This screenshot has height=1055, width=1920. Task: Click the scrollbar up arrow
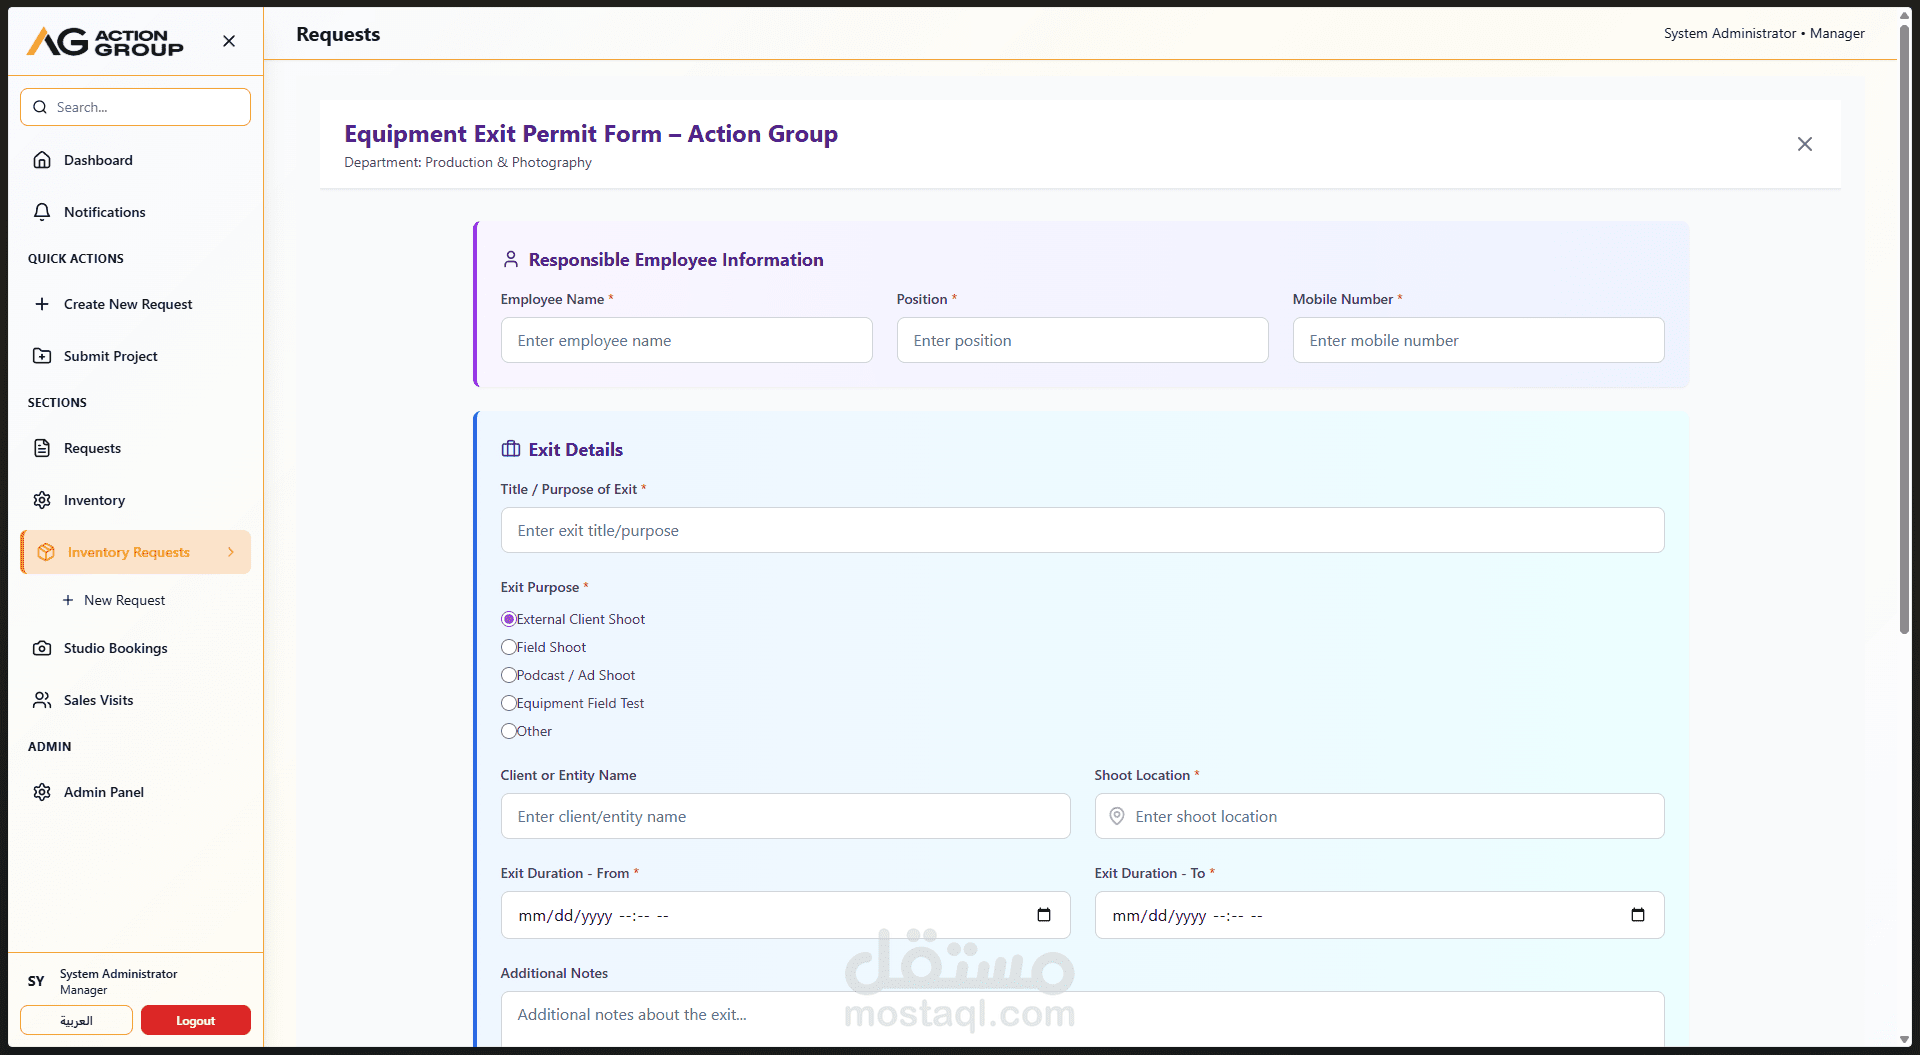(x=1904, y=15)
